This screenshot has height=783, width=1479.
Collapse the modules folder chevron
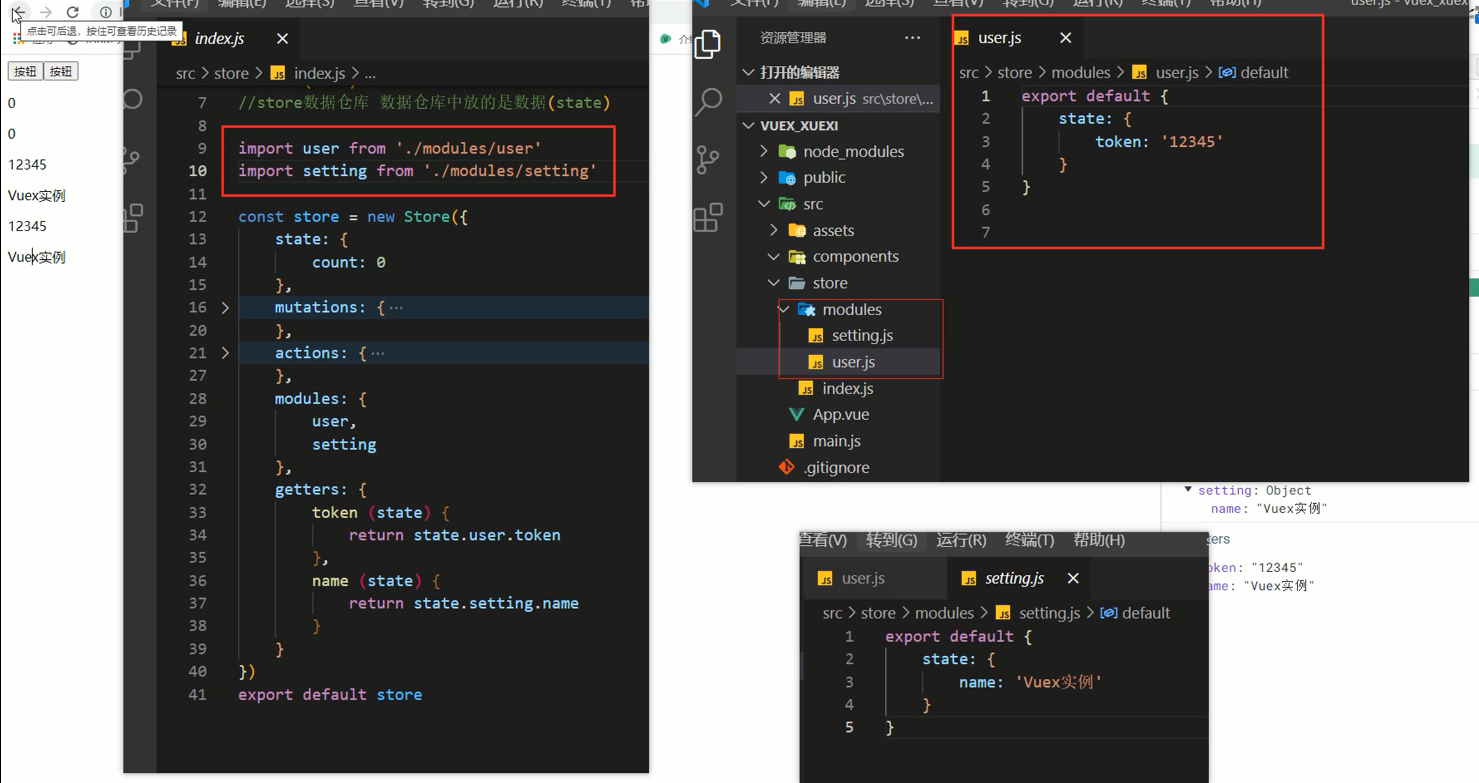(784, 309)
